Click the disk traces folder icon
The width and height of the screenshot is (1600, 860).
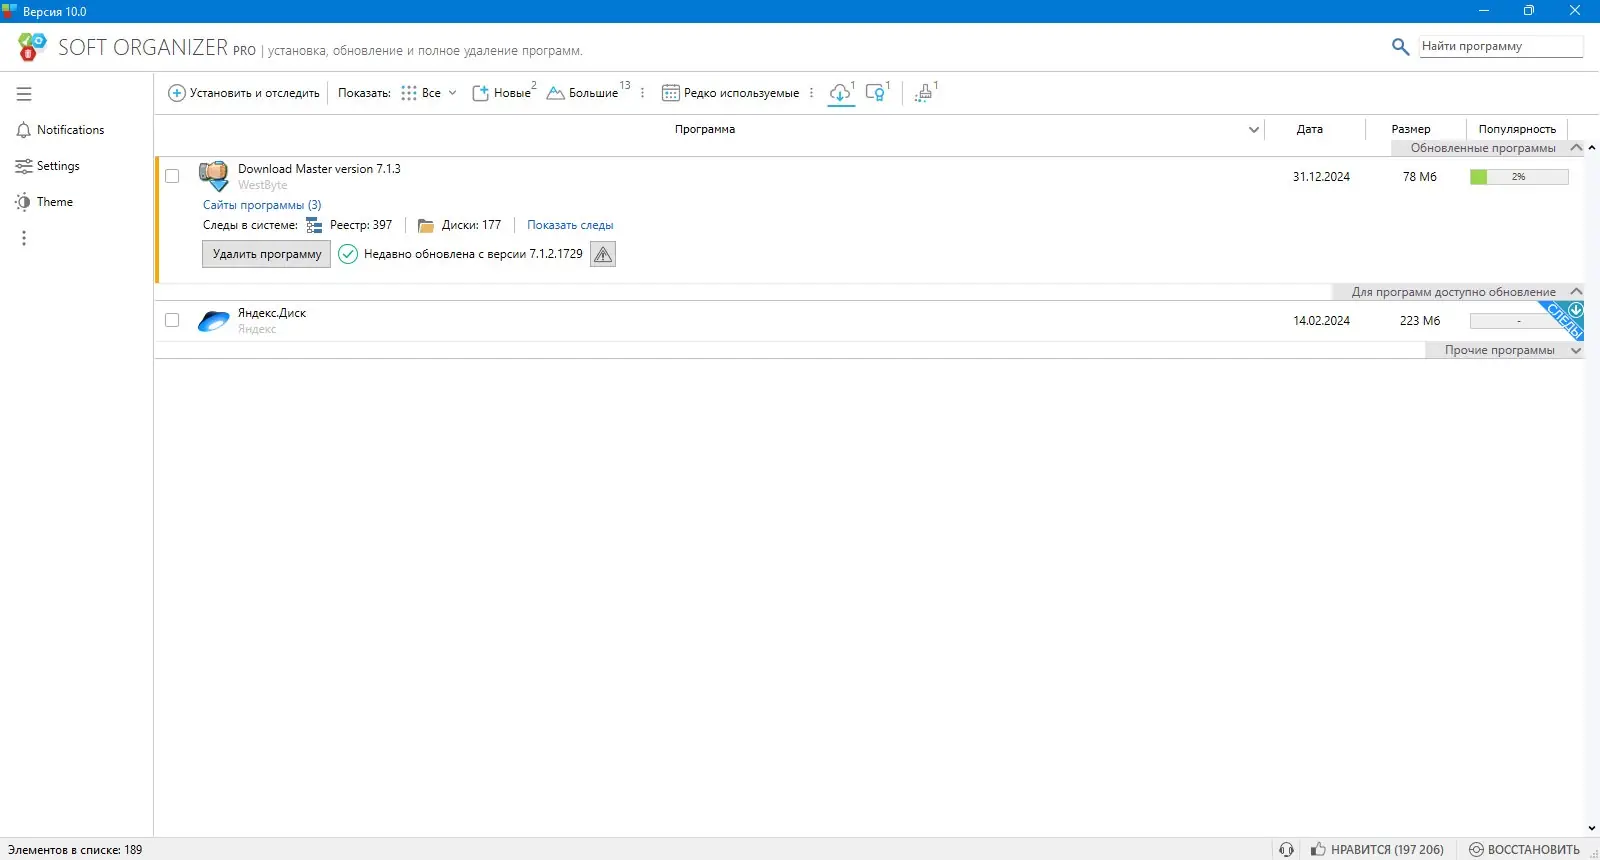click(426, 225)
